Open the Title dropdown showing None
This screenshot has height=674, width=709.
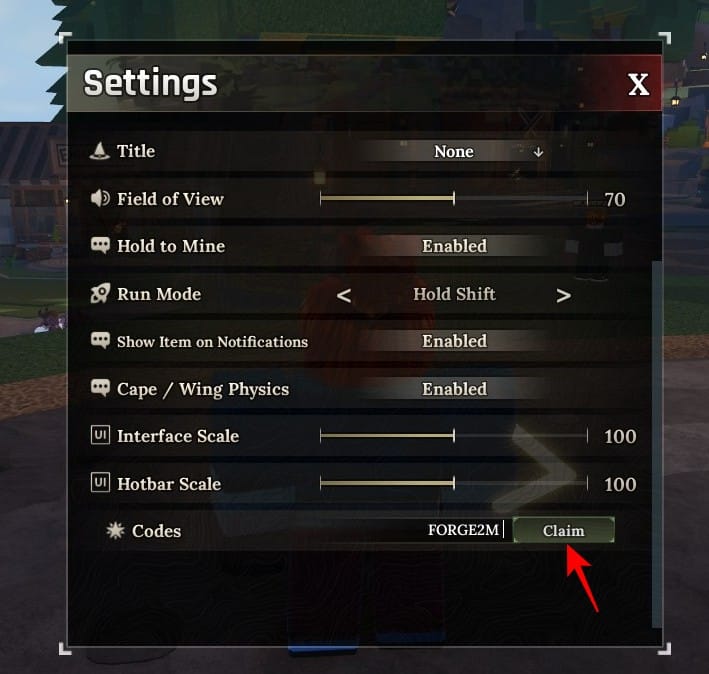pos(454,151)
